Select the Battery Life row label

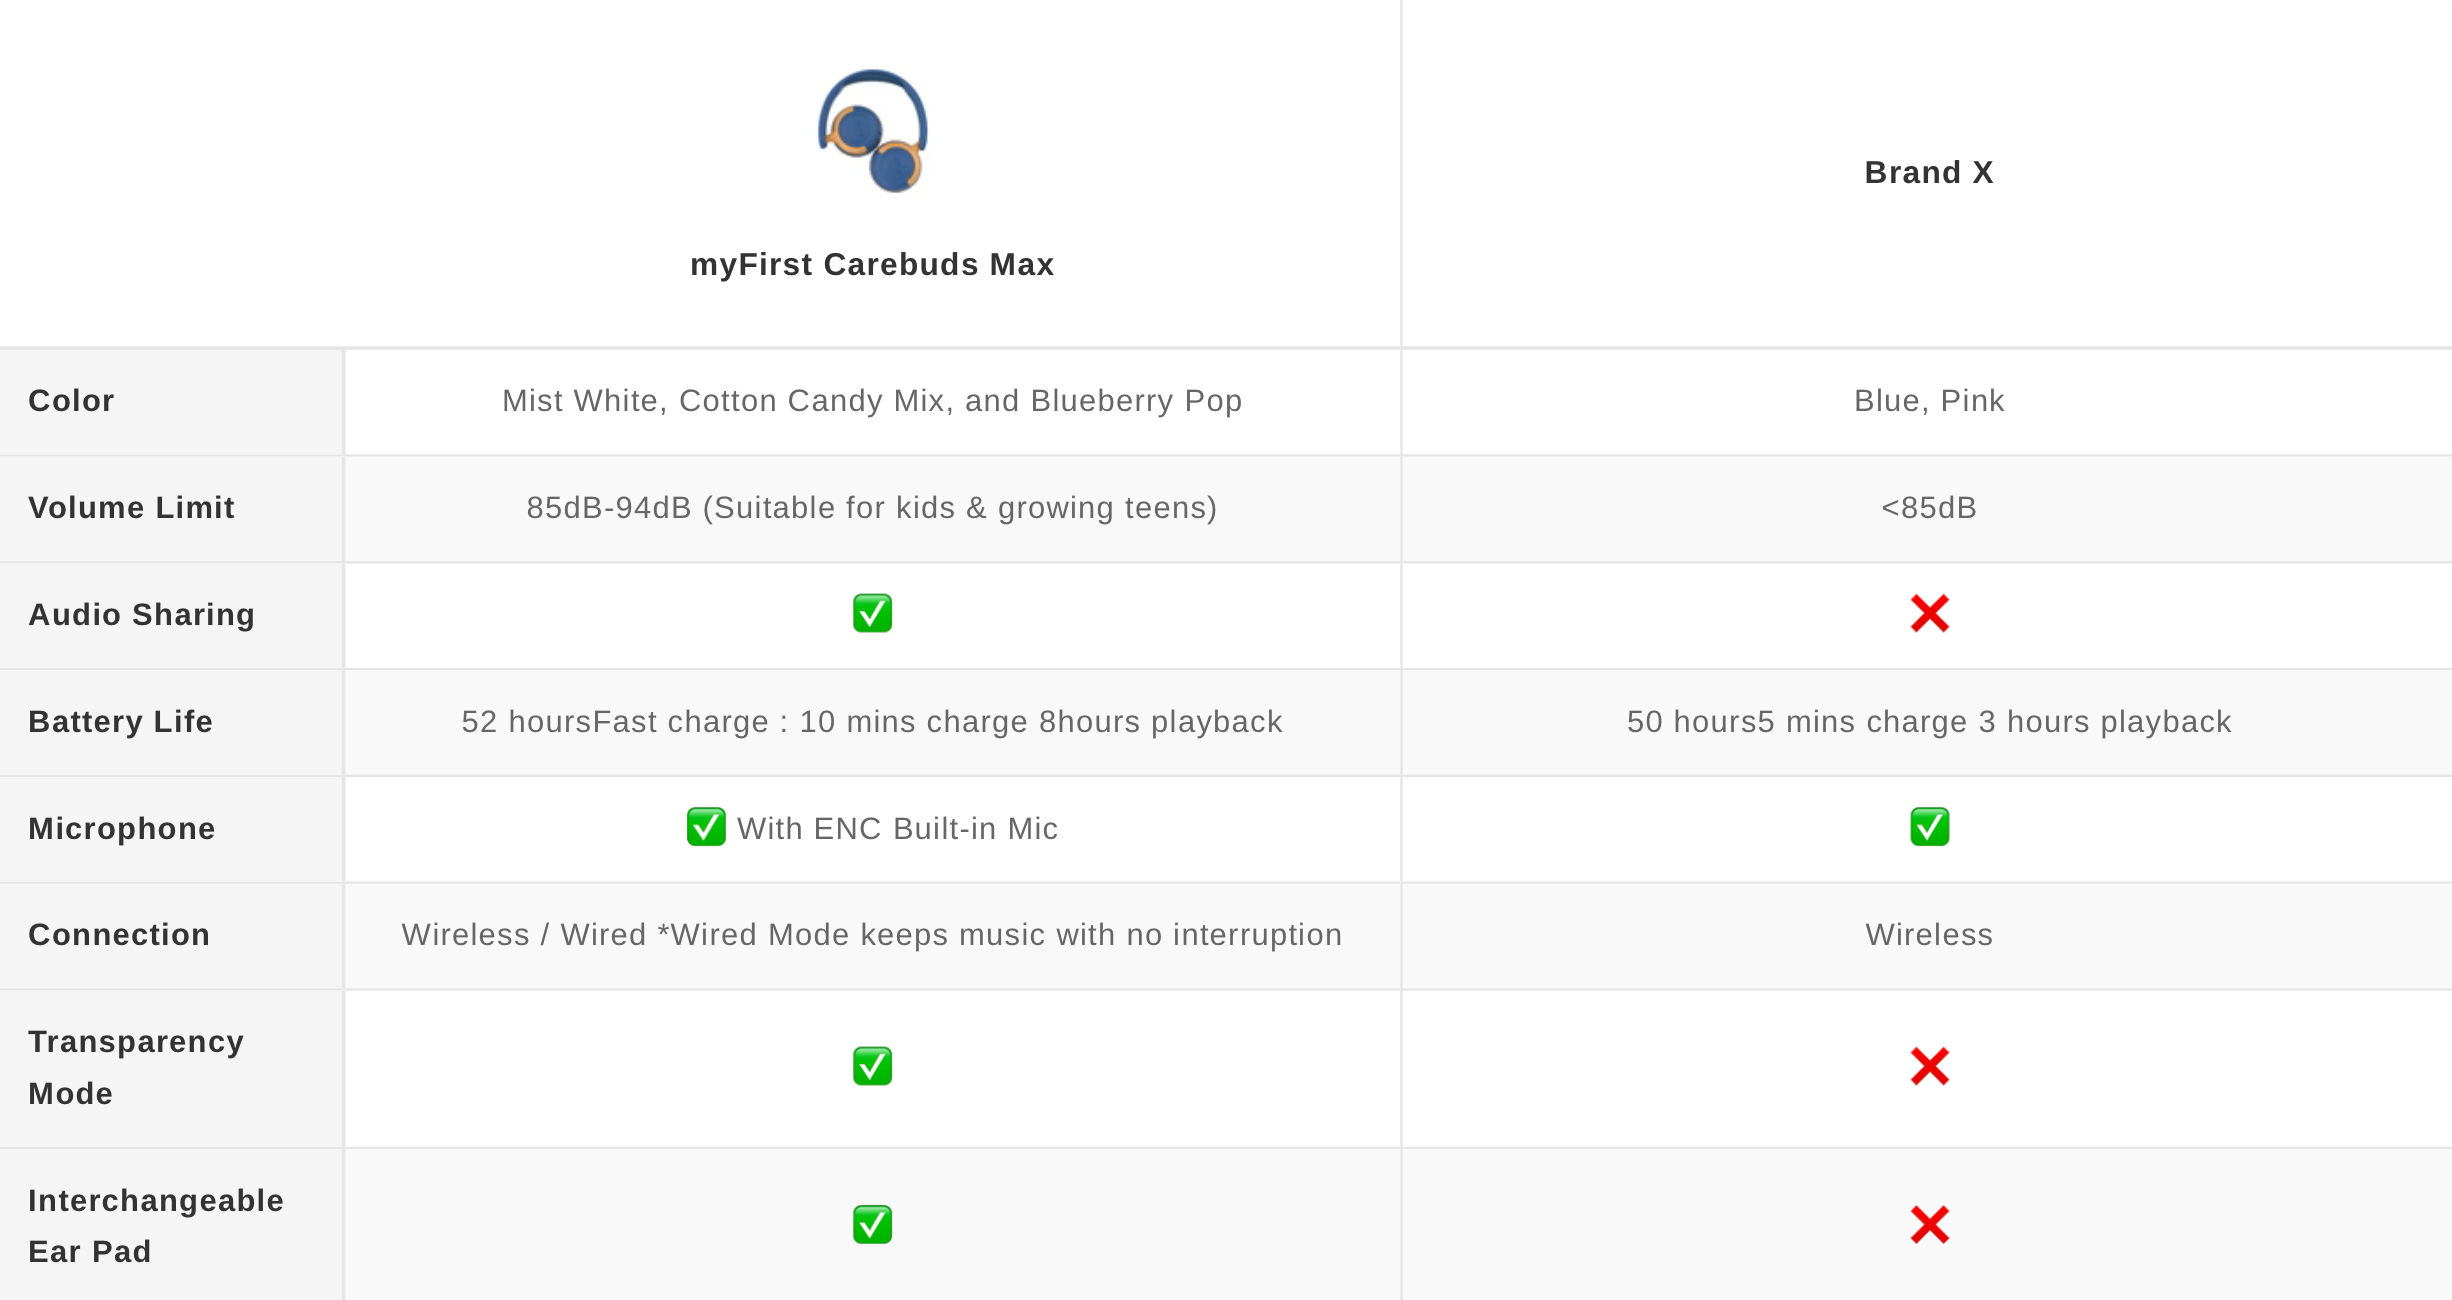(x=120, y=722)
